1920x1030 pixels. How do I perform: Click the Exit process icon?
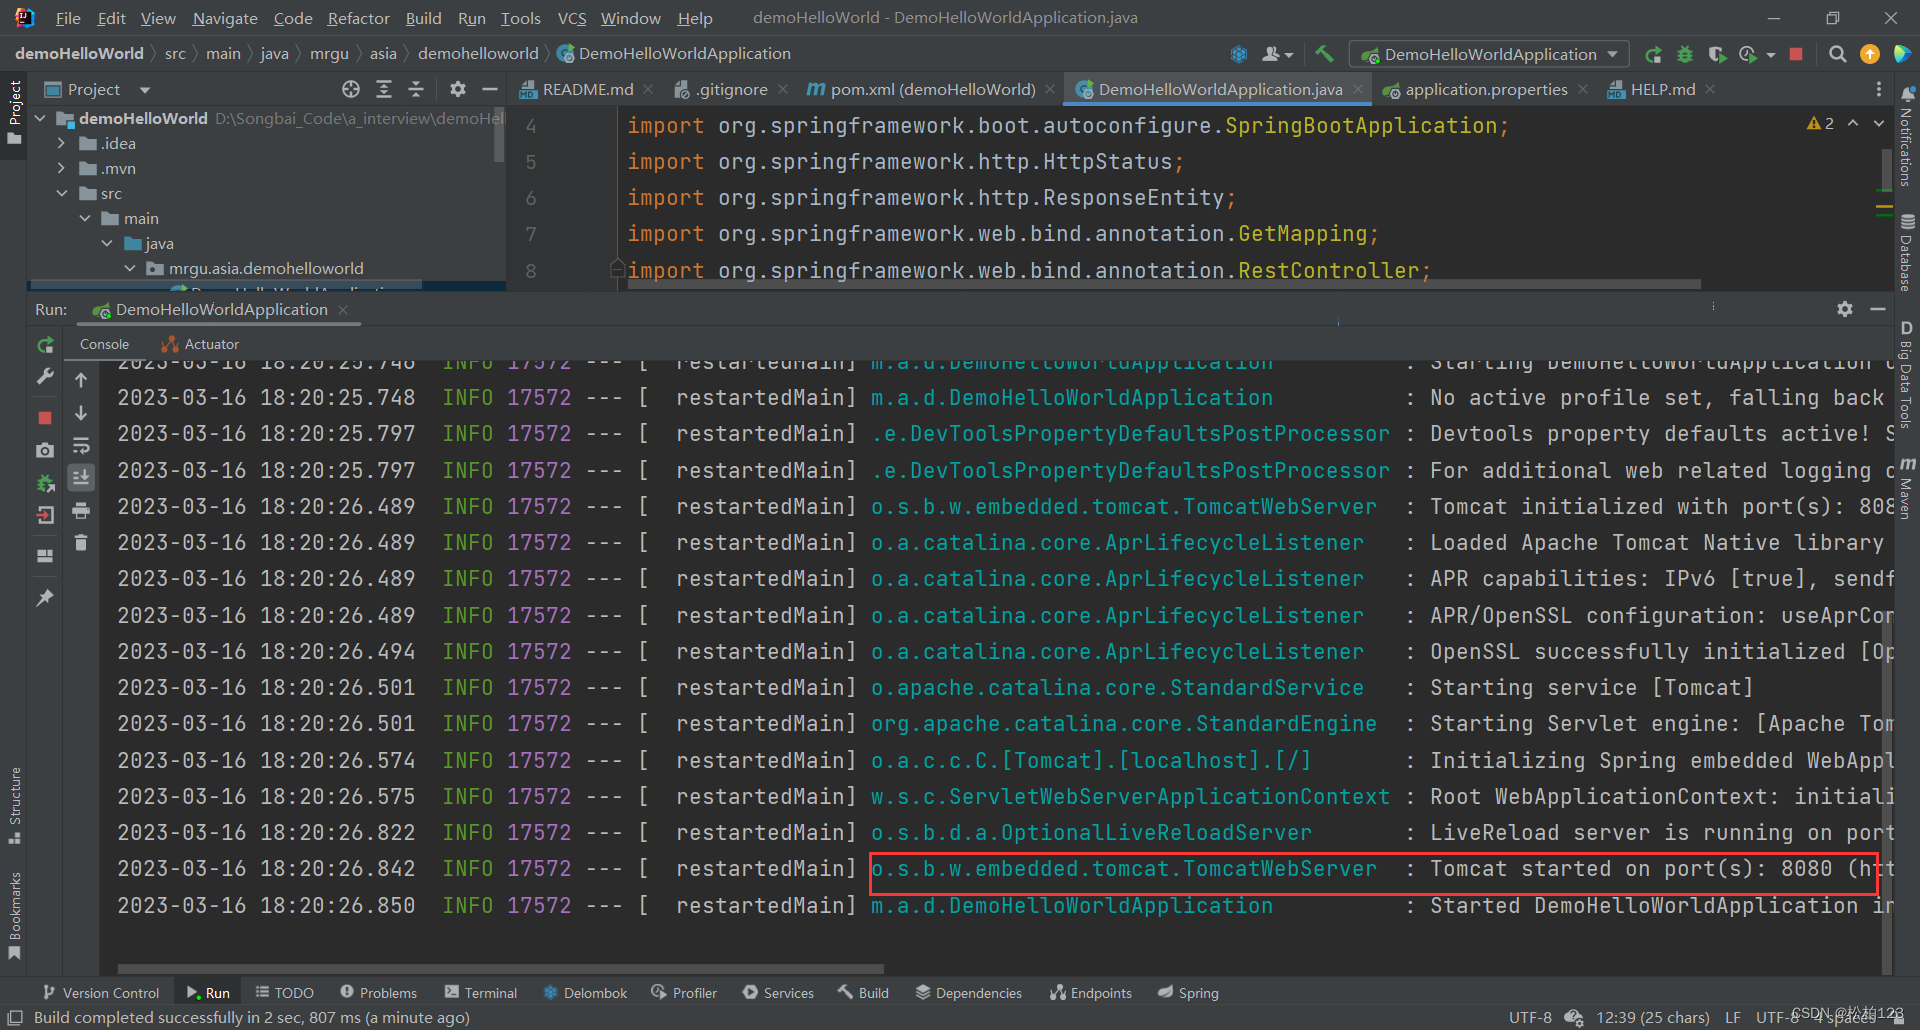[45, 515]
